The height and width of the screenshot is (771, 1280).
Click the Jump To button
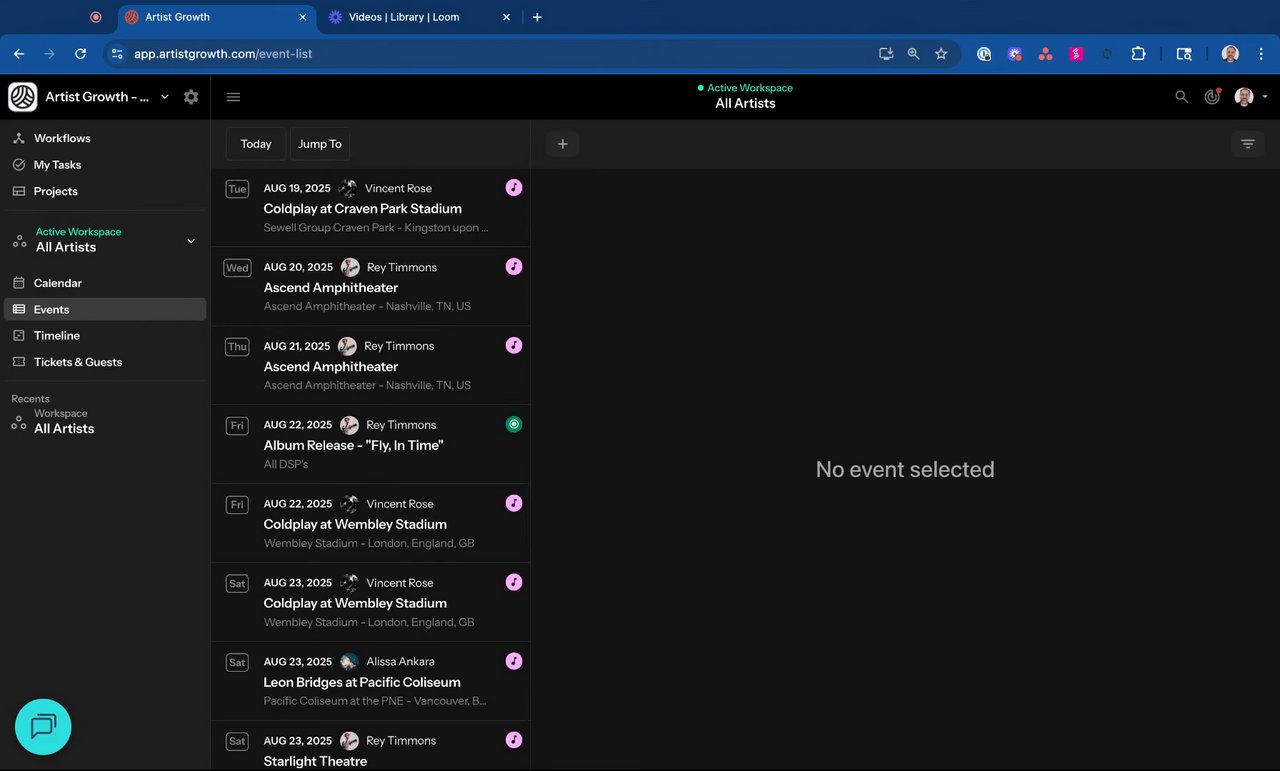pyautogui.click(x=320, y=144)
